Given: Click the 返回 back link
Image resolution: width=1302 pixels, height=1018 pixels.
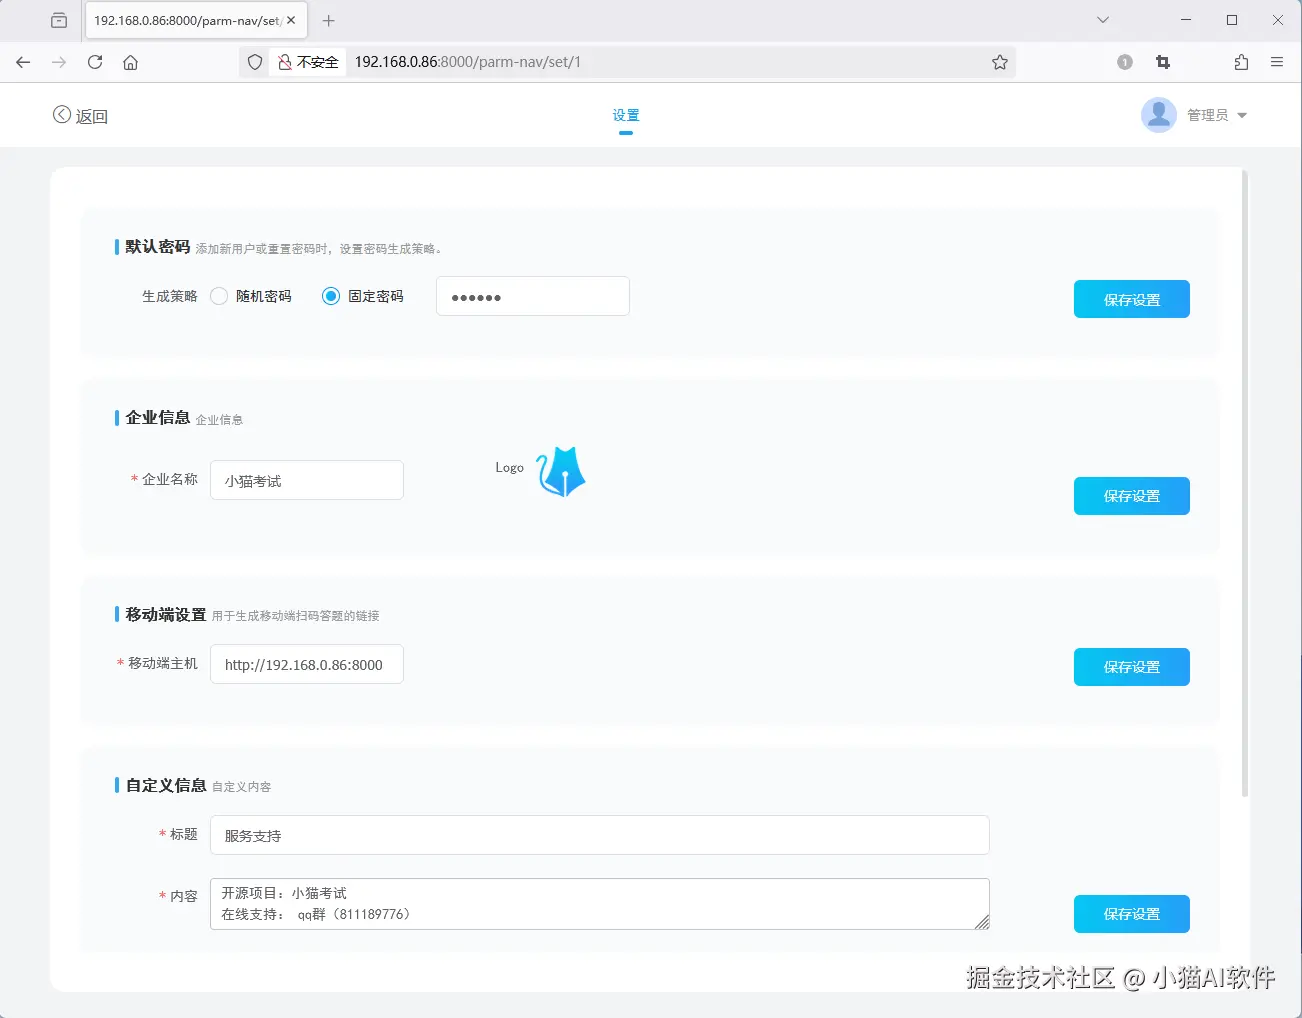Looking at the screenshot, I should 80,115.
